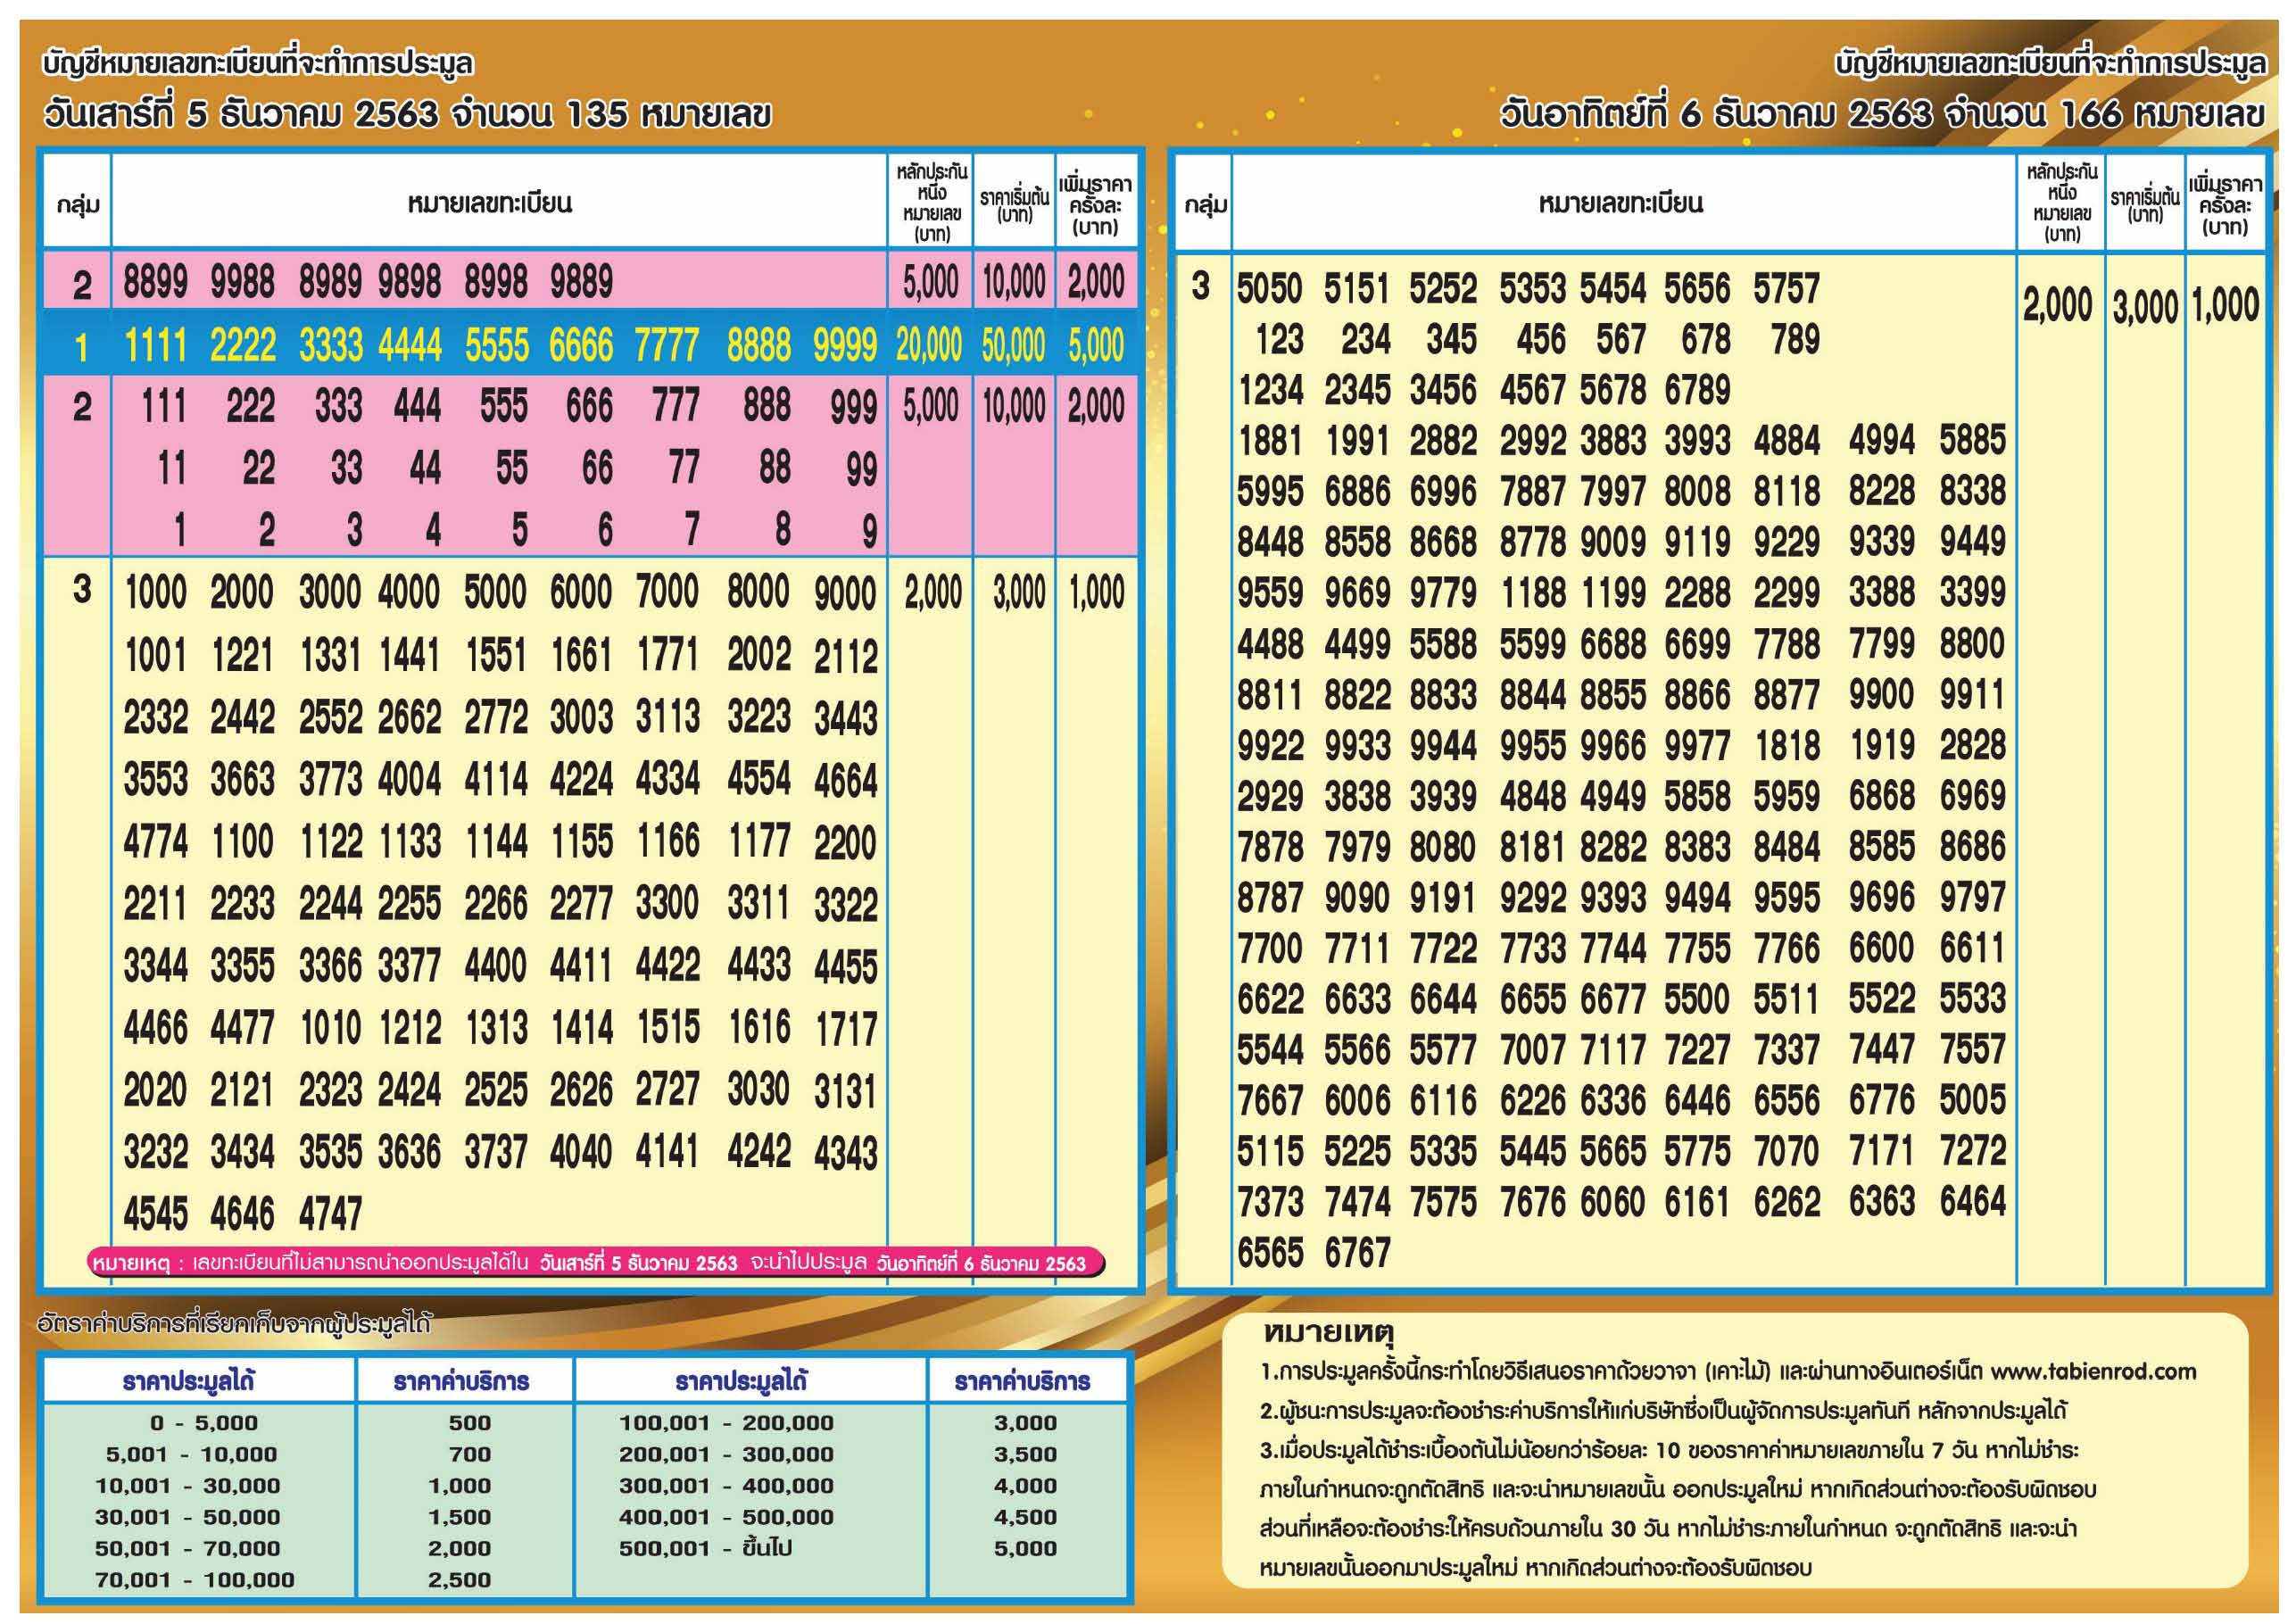Select plate number 8899 in pink row

click(155, 282)
